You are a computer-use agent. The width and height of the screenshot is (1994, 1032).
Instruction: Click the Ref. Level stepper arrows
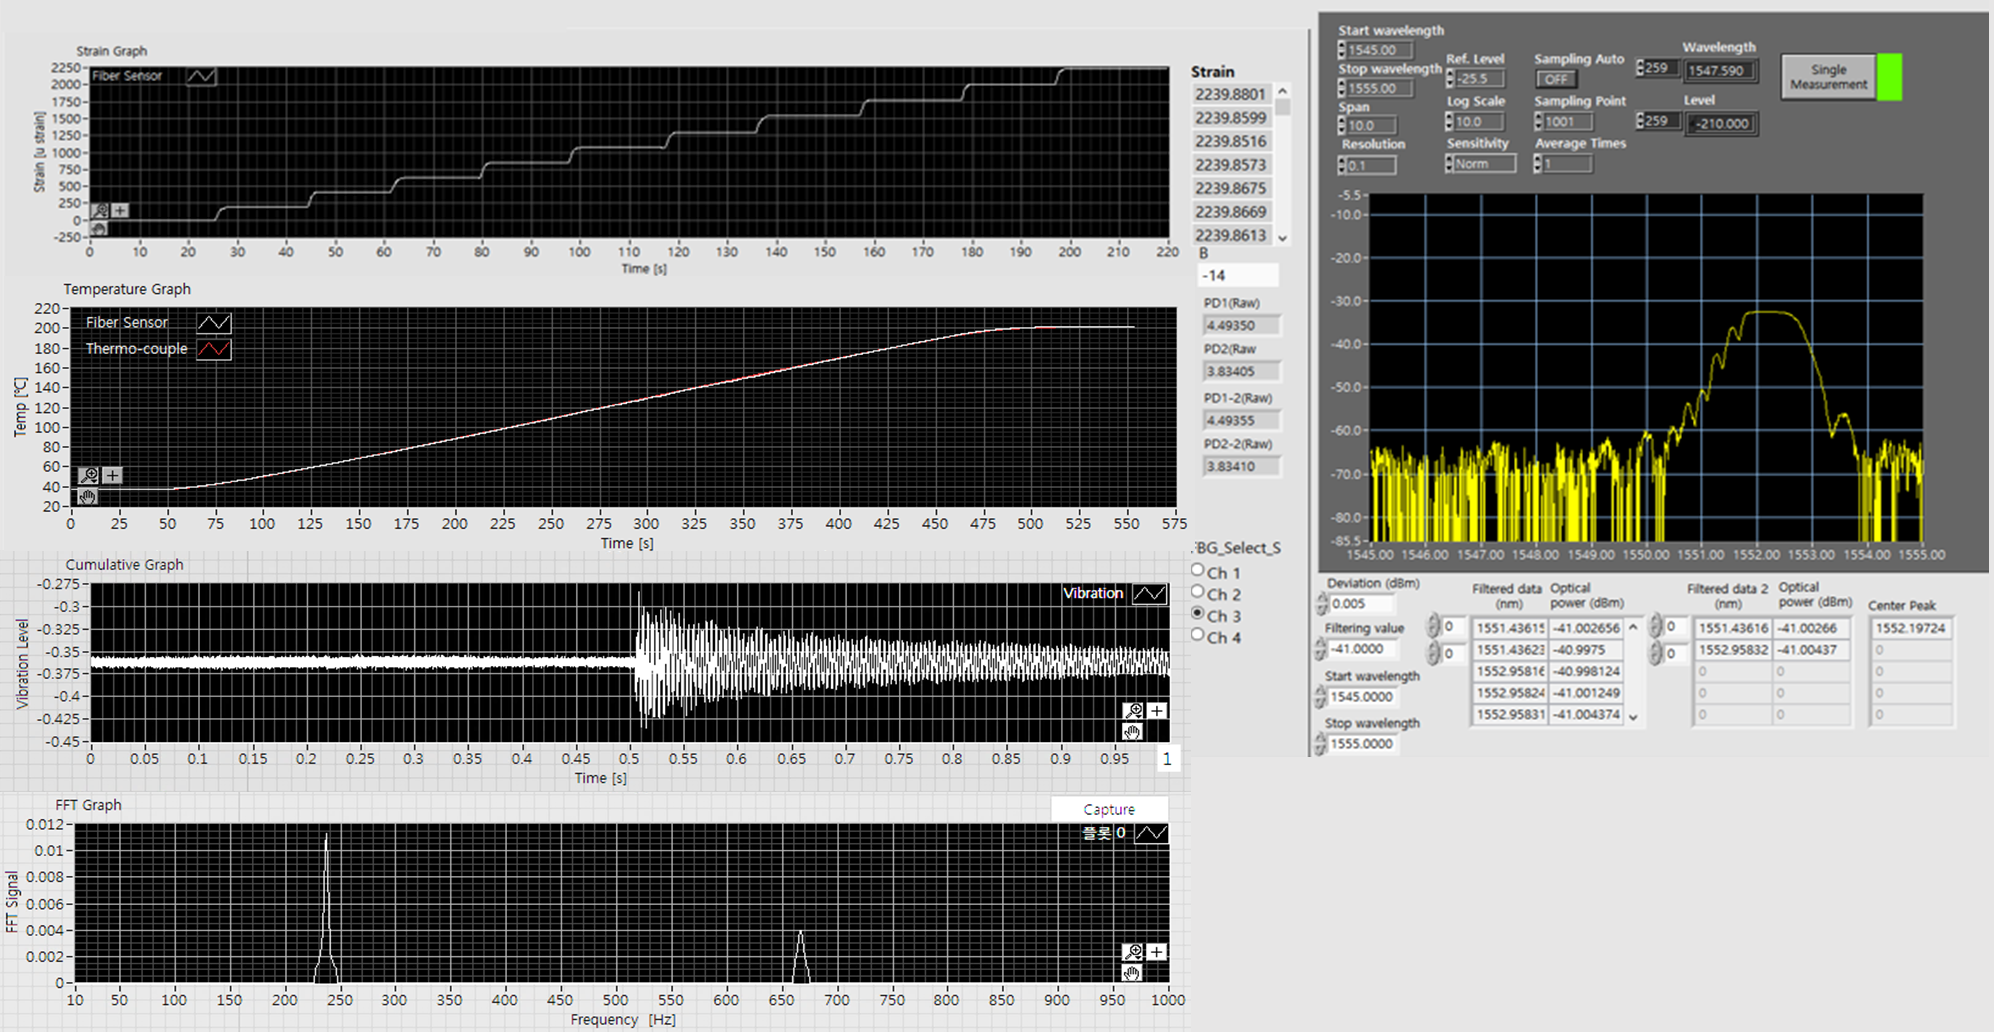[1450, 78]
